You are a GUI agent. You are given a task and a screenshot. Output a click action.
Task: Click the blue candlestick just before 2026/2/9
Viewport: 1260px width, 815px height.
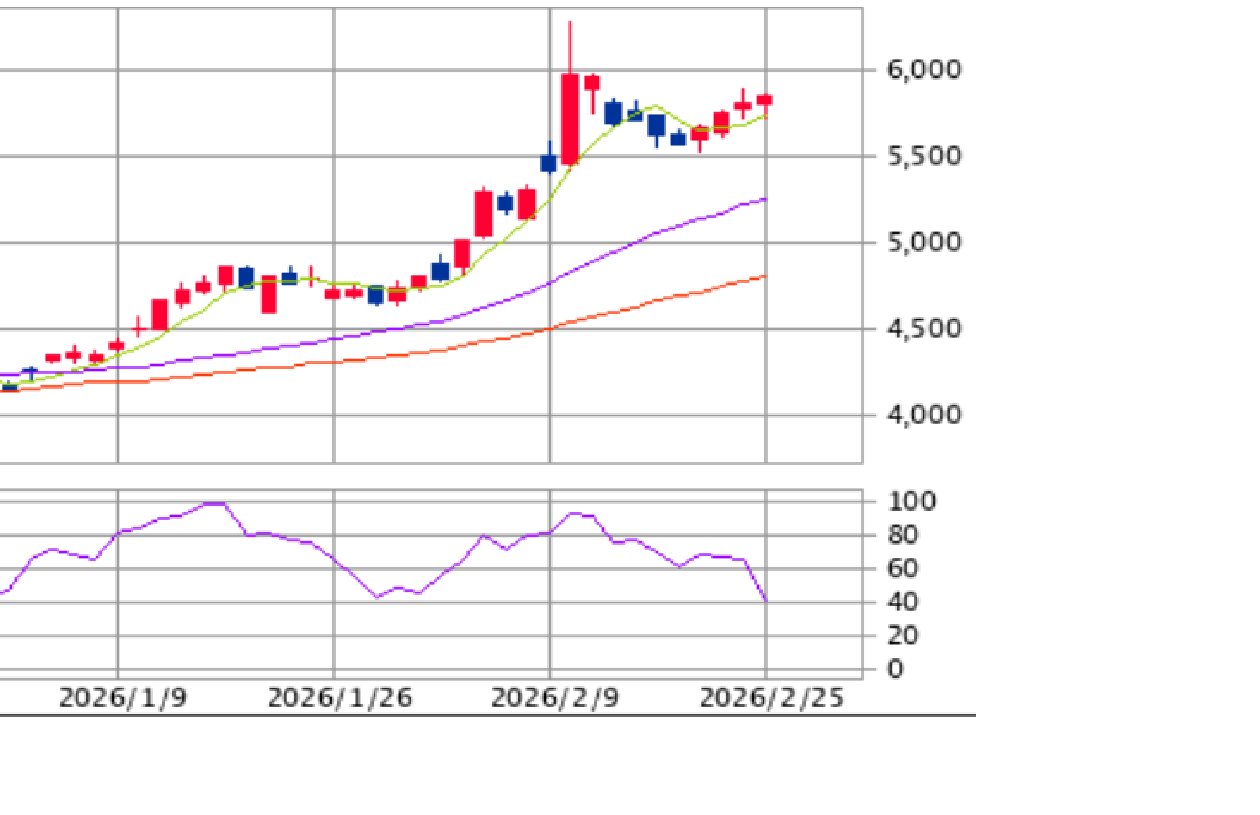coord(548,163)
